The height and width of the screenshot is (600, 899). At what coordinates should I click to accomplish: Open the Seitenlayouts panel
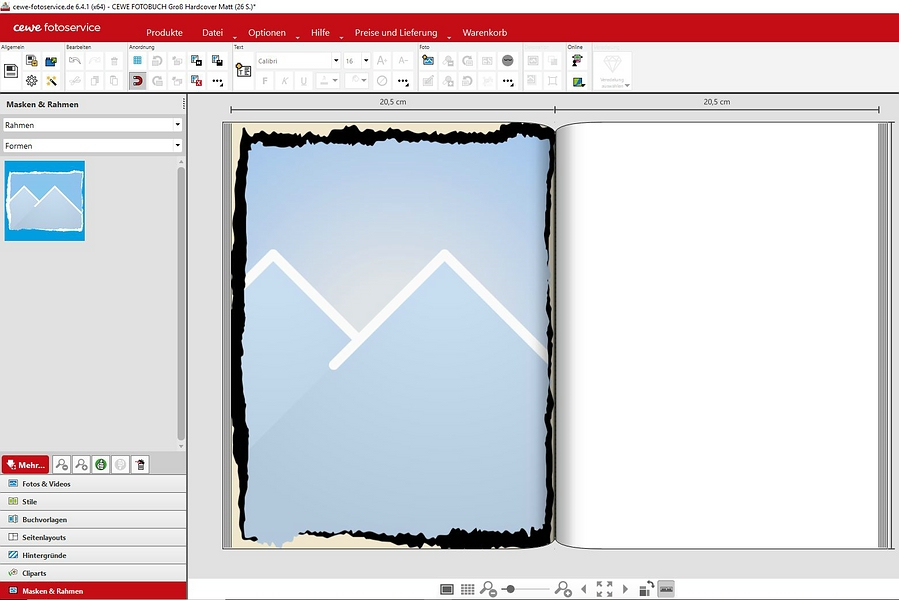coord(93,537)
